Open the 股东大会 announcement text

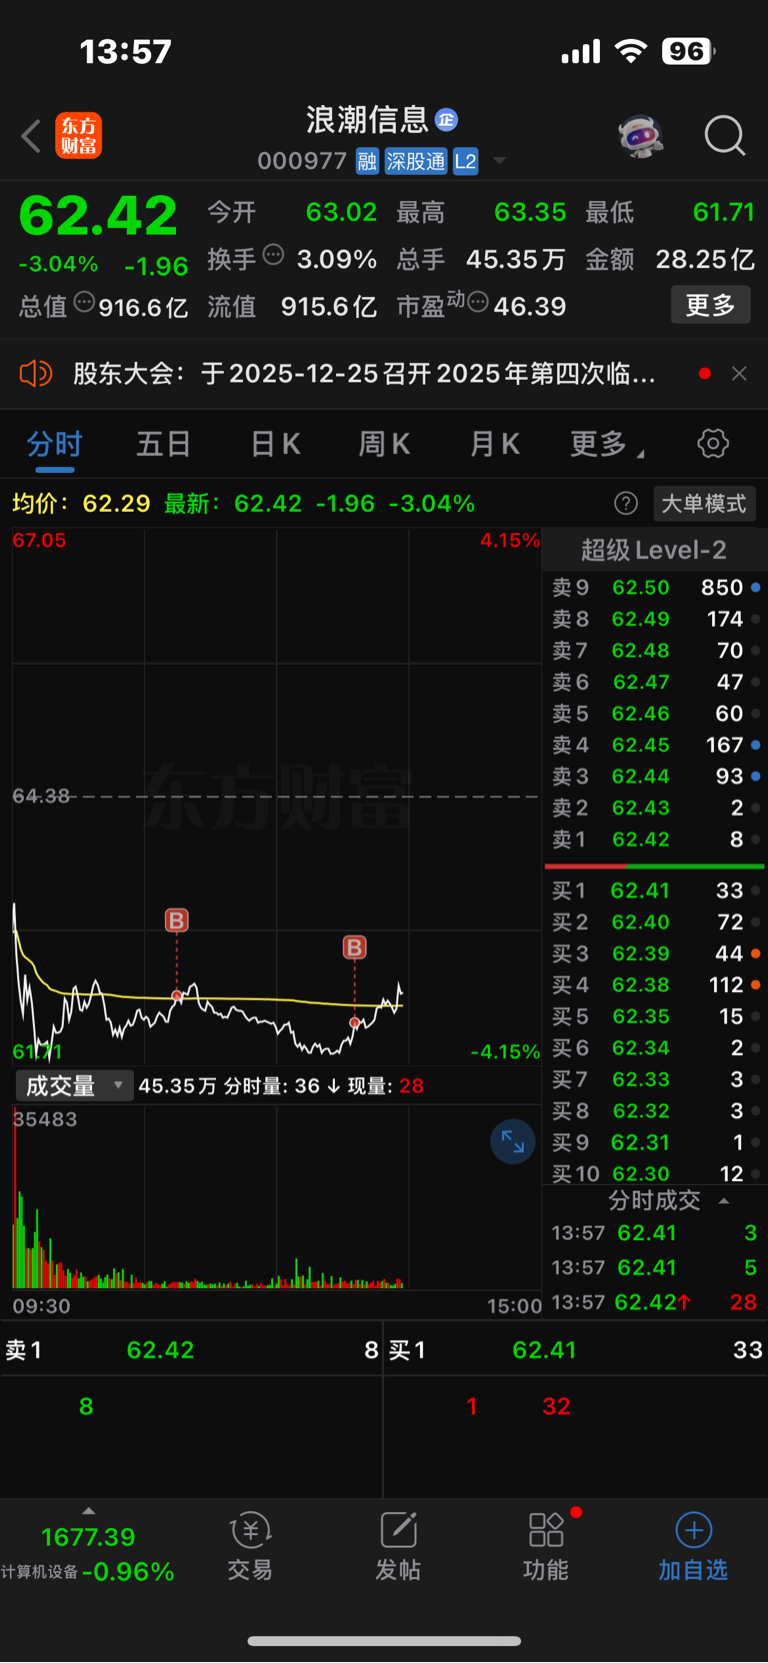pyautogui.click(x=364, y=374)
